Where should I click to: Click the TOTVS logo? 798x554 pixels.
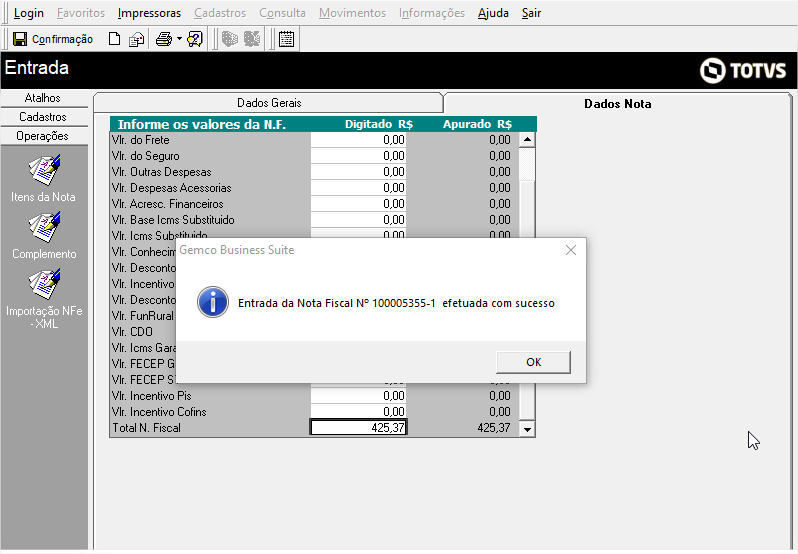pos(743,70)
